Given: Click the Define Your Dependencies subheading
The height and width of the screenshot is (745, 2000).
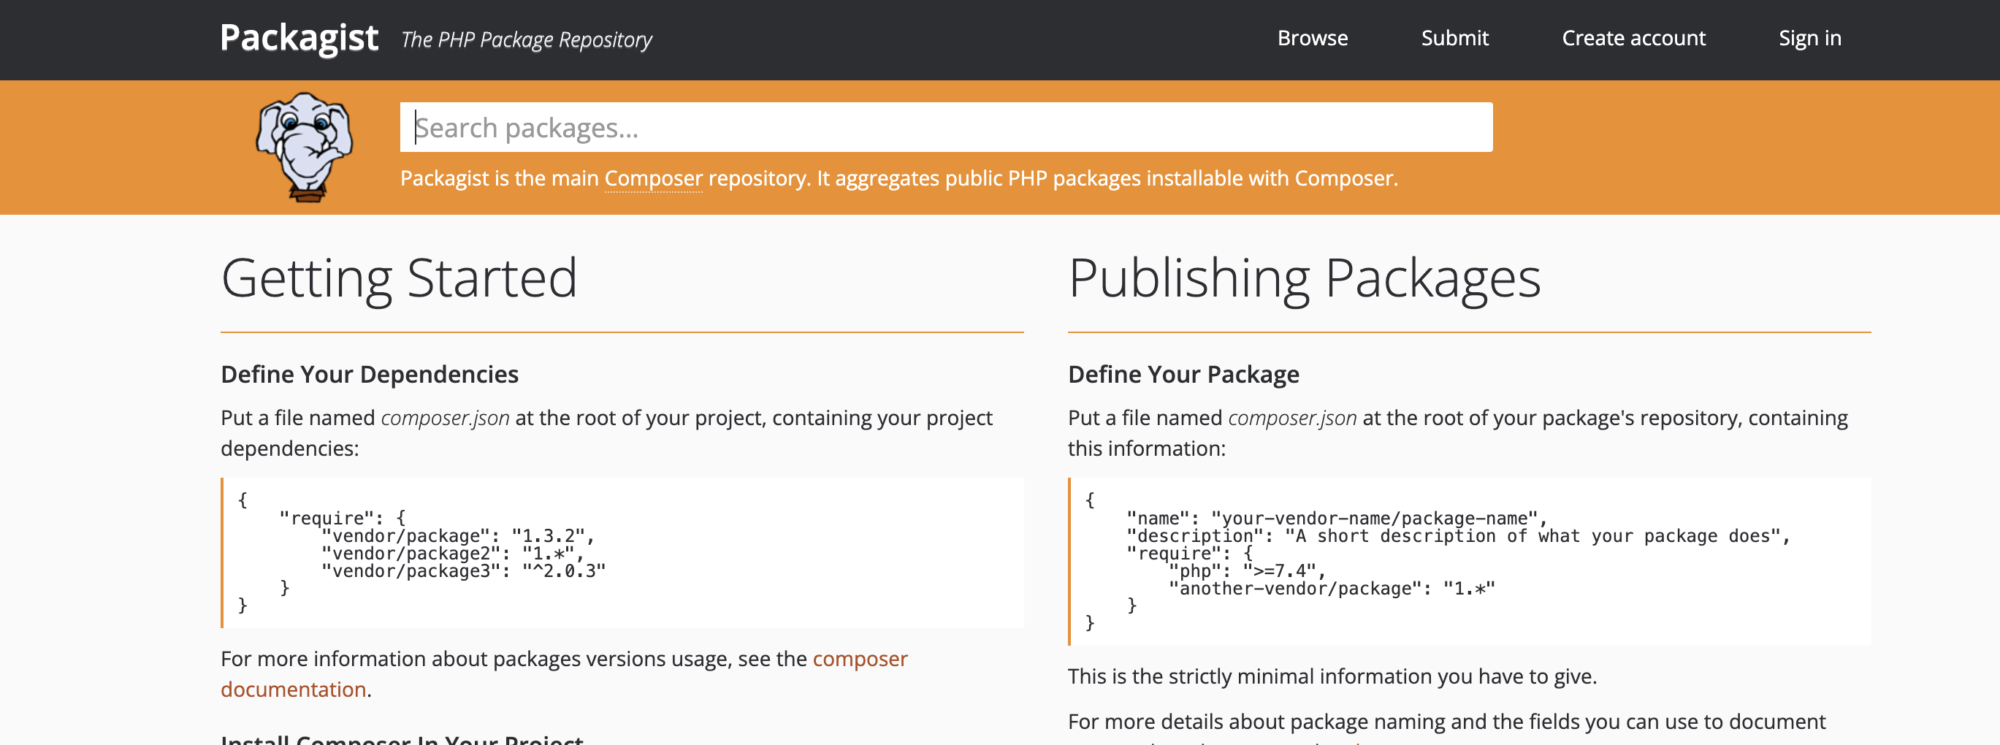Looking at the screenshot, I should point(370,374).
